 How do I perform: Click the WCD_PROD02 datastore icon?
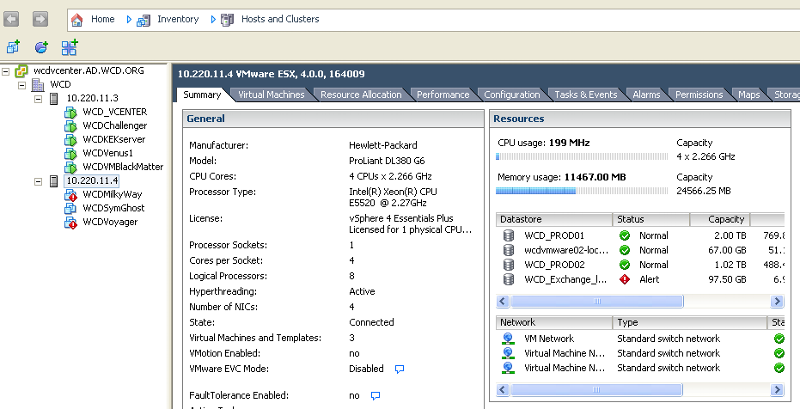[508, 265]
